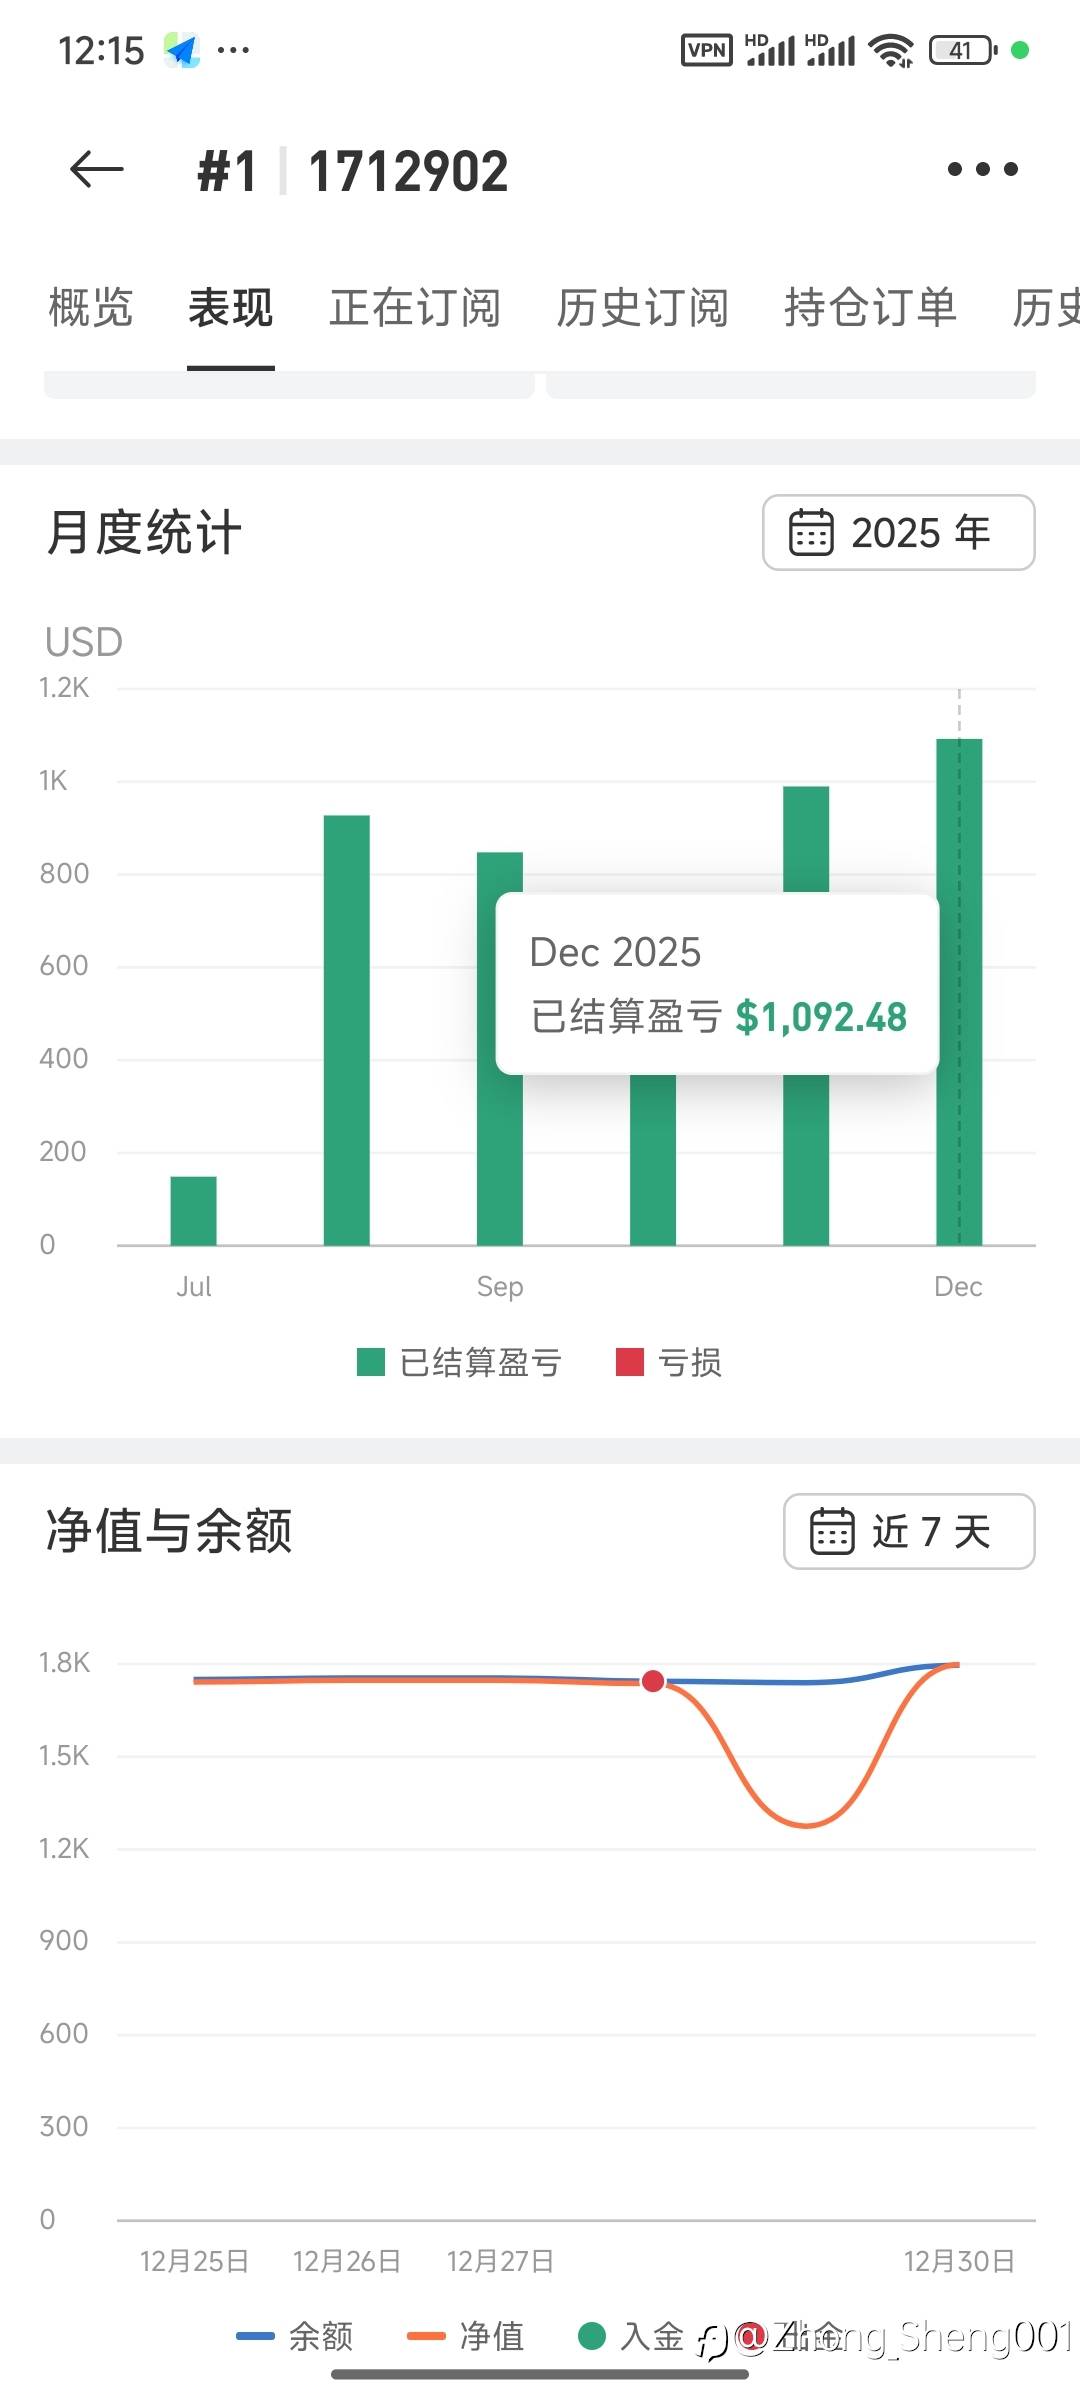Image resolution: width=1080 pixels, height=2400 pixels.
Task: Tap the calendar icon beside 2025 年
Action: tap(811, 532)
